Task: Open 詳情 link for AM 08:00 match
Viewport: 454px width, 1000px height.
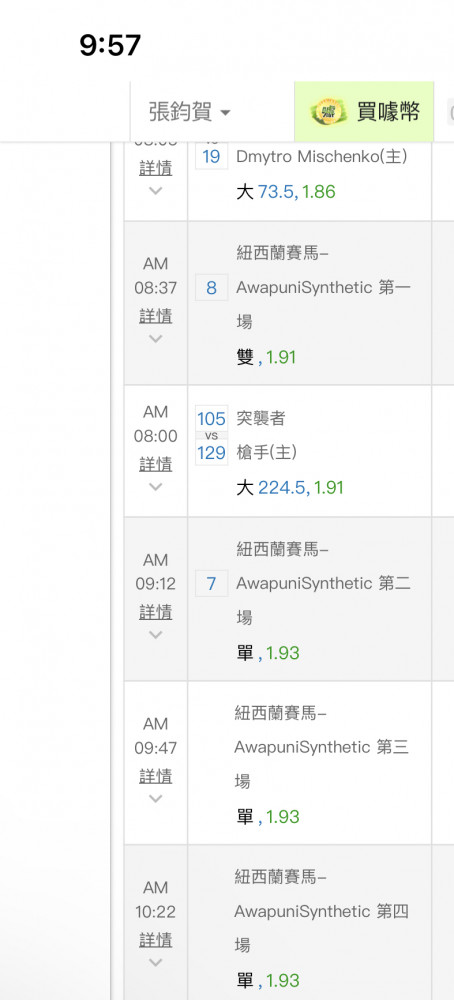Action: (x=156, y=464)
